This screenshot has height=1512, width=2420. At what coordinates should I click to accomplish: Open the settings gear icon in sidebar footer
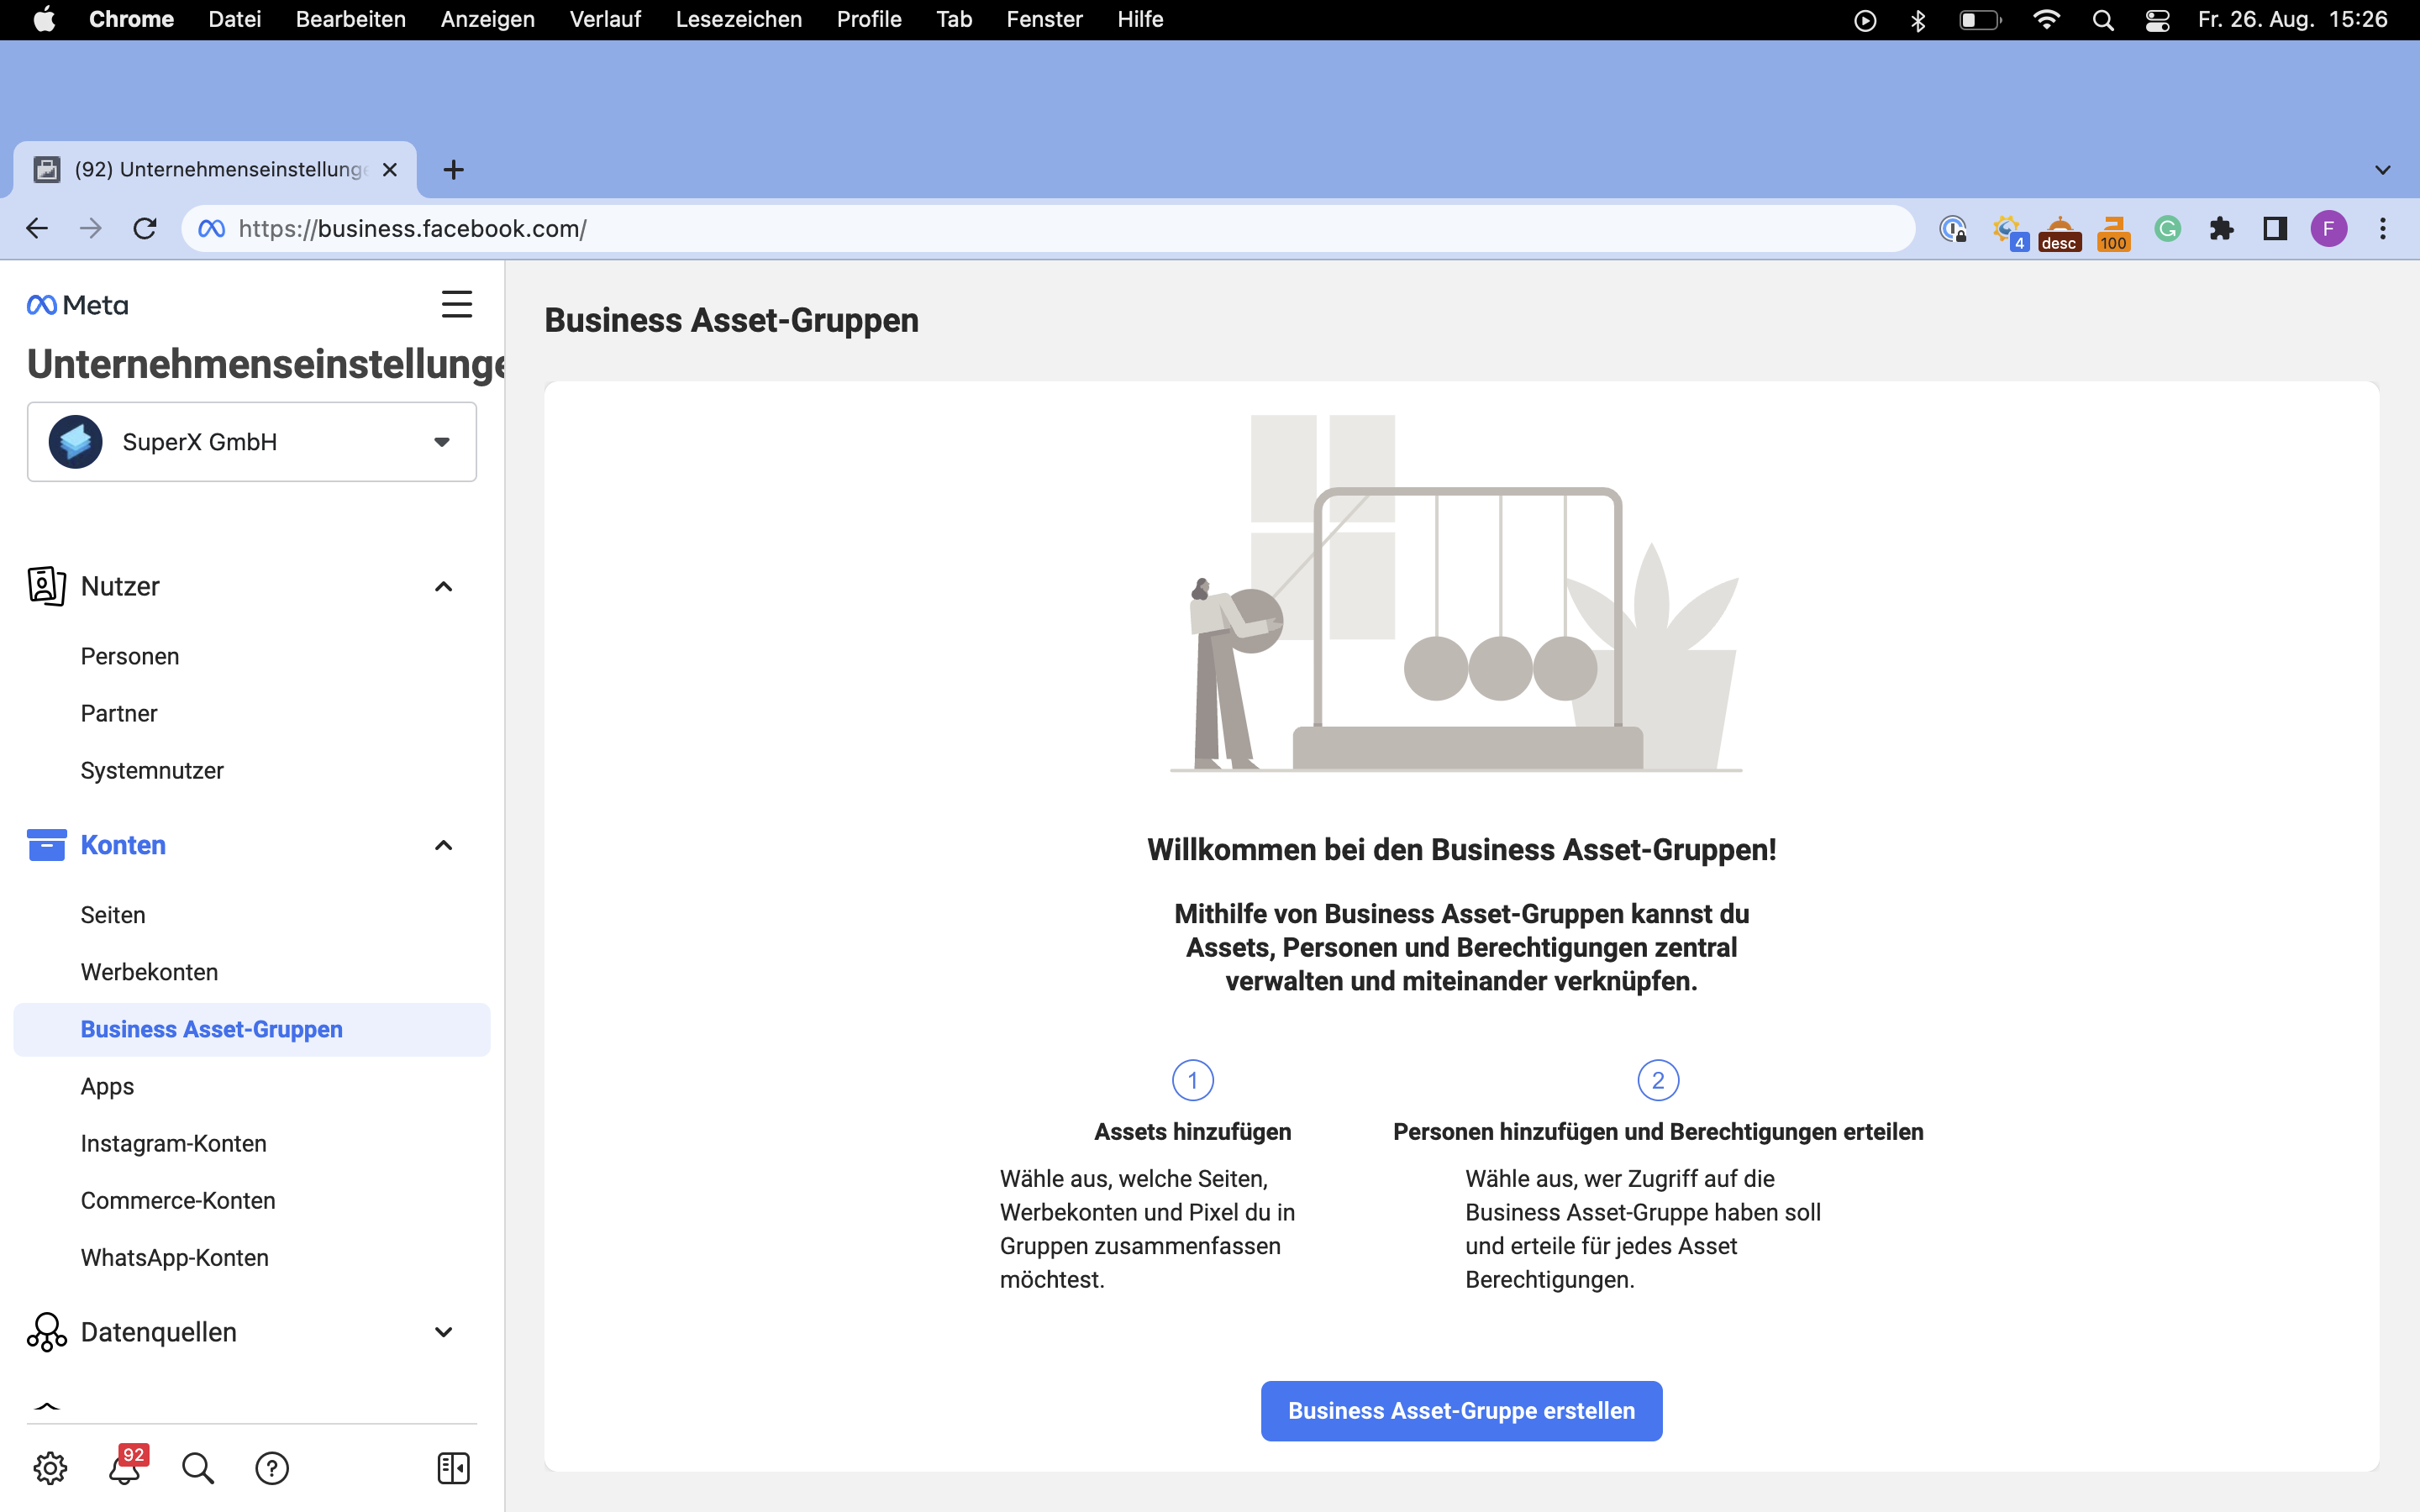point(50,1468)
